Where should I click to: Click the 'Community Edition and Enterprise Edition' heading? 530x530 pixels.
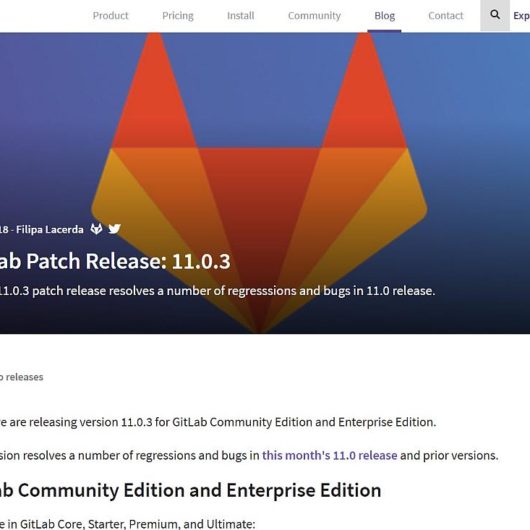[199, 490]
